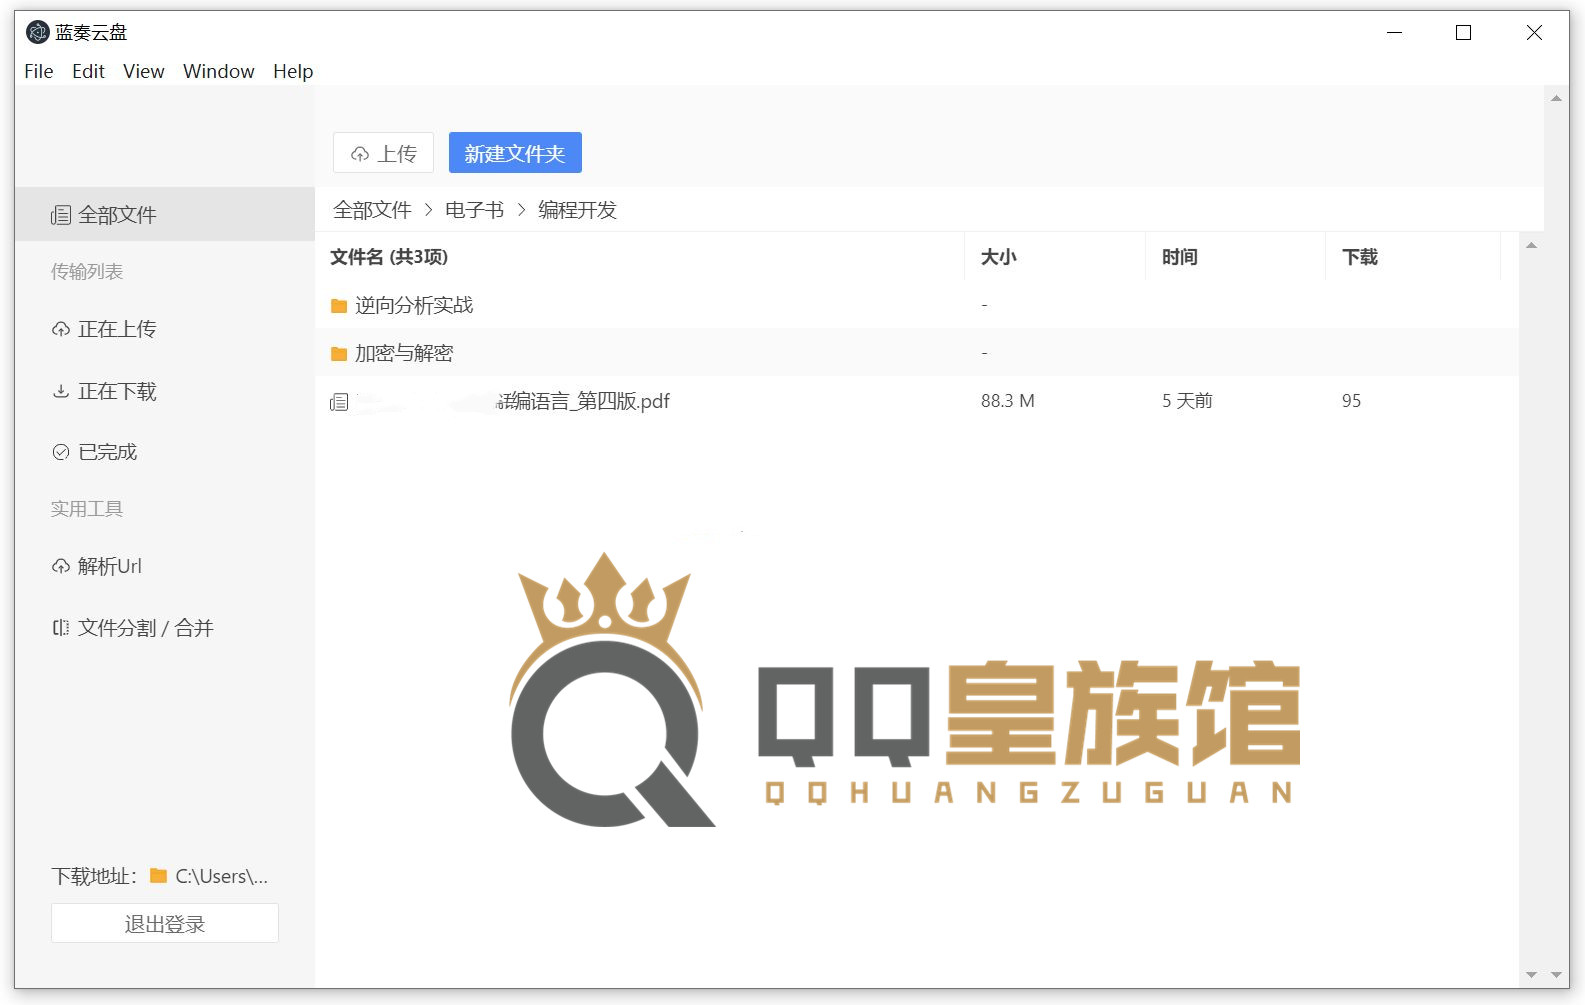Click the checkmark icon beside 已完成
This screenshot has width=1585, height=1005.
pyautogui.click(x=61, y=452)
